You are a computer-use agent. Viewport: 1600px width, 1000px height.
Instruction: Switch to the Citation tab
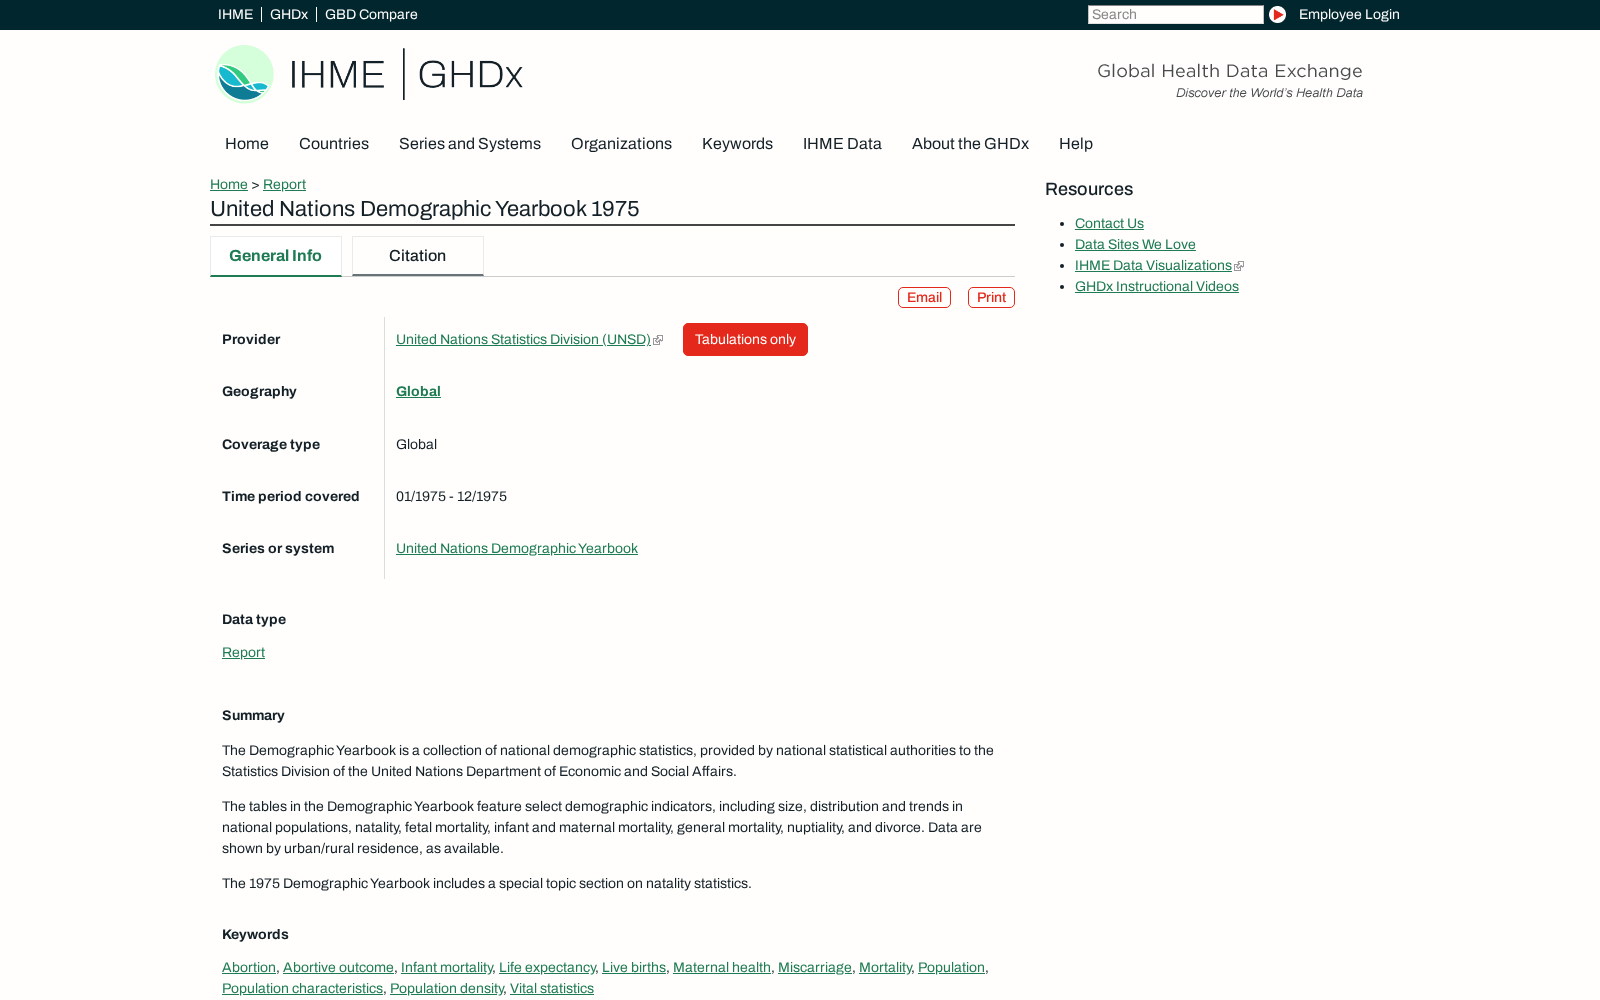click(x=417, y=256)
